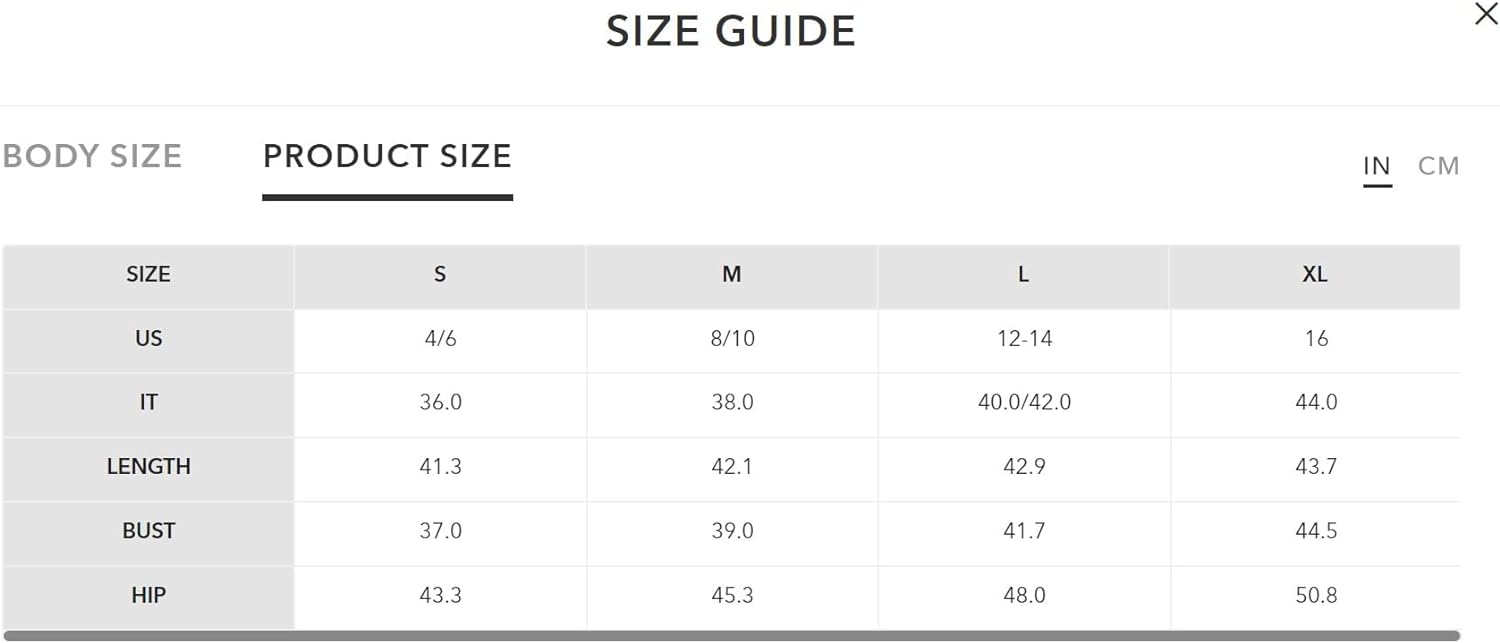Click the HIP row label
The height and width of the screenshot is (643, 1500).
[148, 595]
